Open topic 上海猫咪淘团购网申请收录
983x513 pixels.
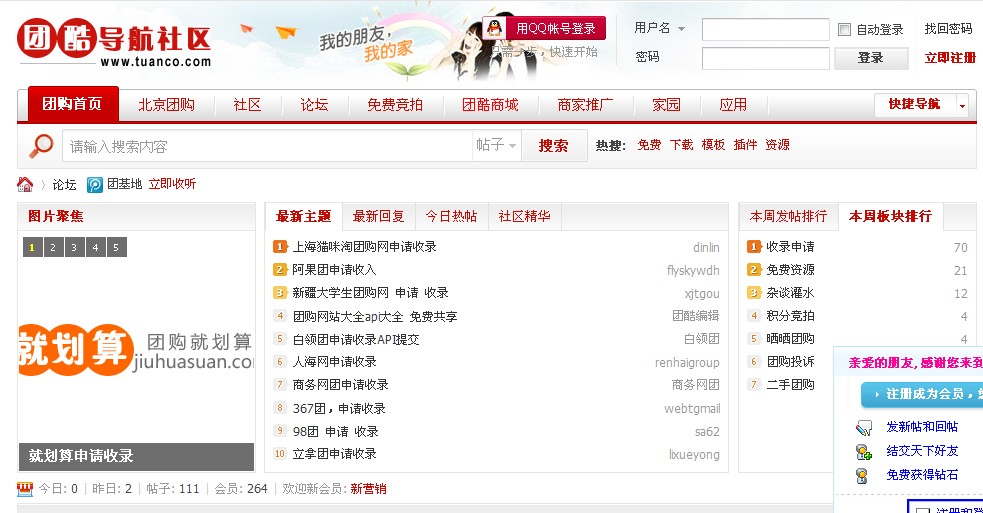pyautogui.click(x=364, y=247)
